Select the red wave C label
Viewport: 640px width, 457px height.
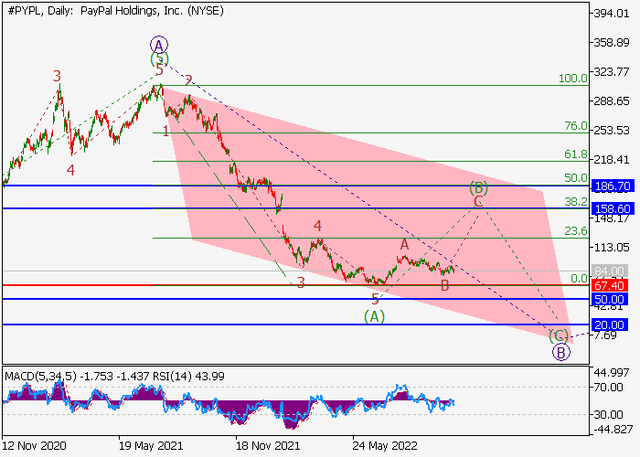[478, 201]
